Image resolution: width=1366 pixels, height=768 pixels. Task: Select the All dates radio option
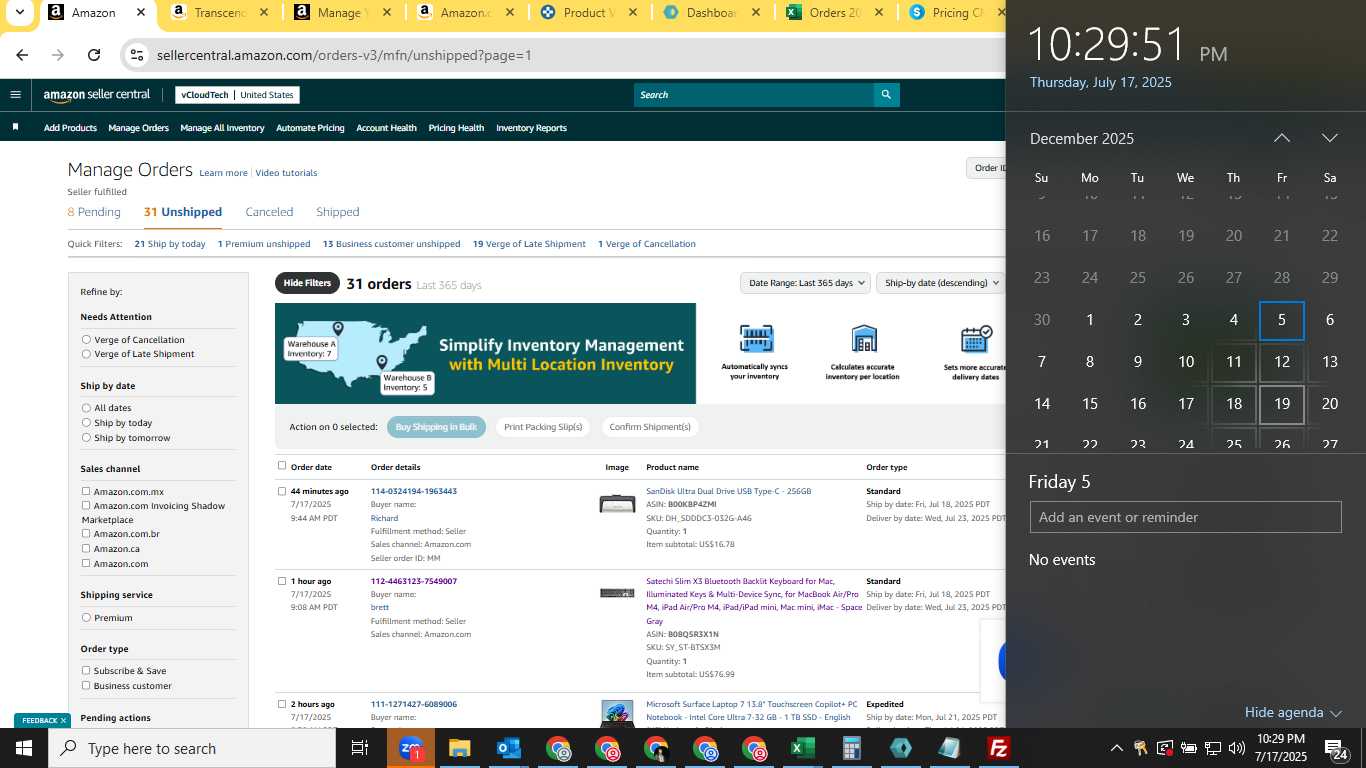click(x=86, y=408)
